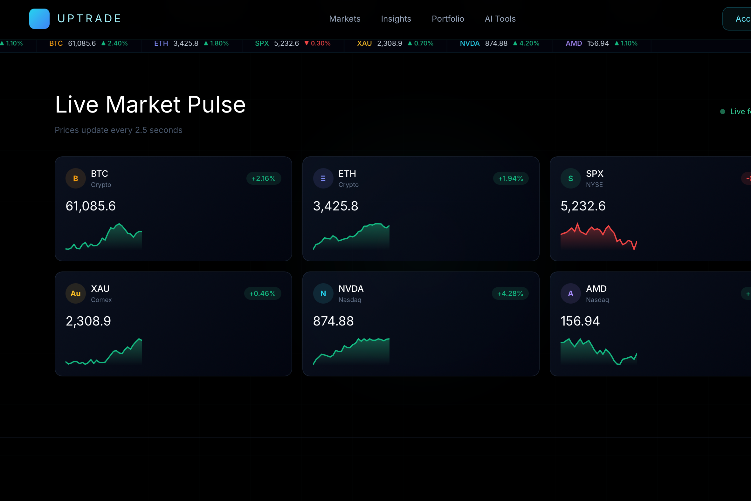Click the Live feed green status dot
Viewport: 751px width, 501px height.
(x=722, y=112)
